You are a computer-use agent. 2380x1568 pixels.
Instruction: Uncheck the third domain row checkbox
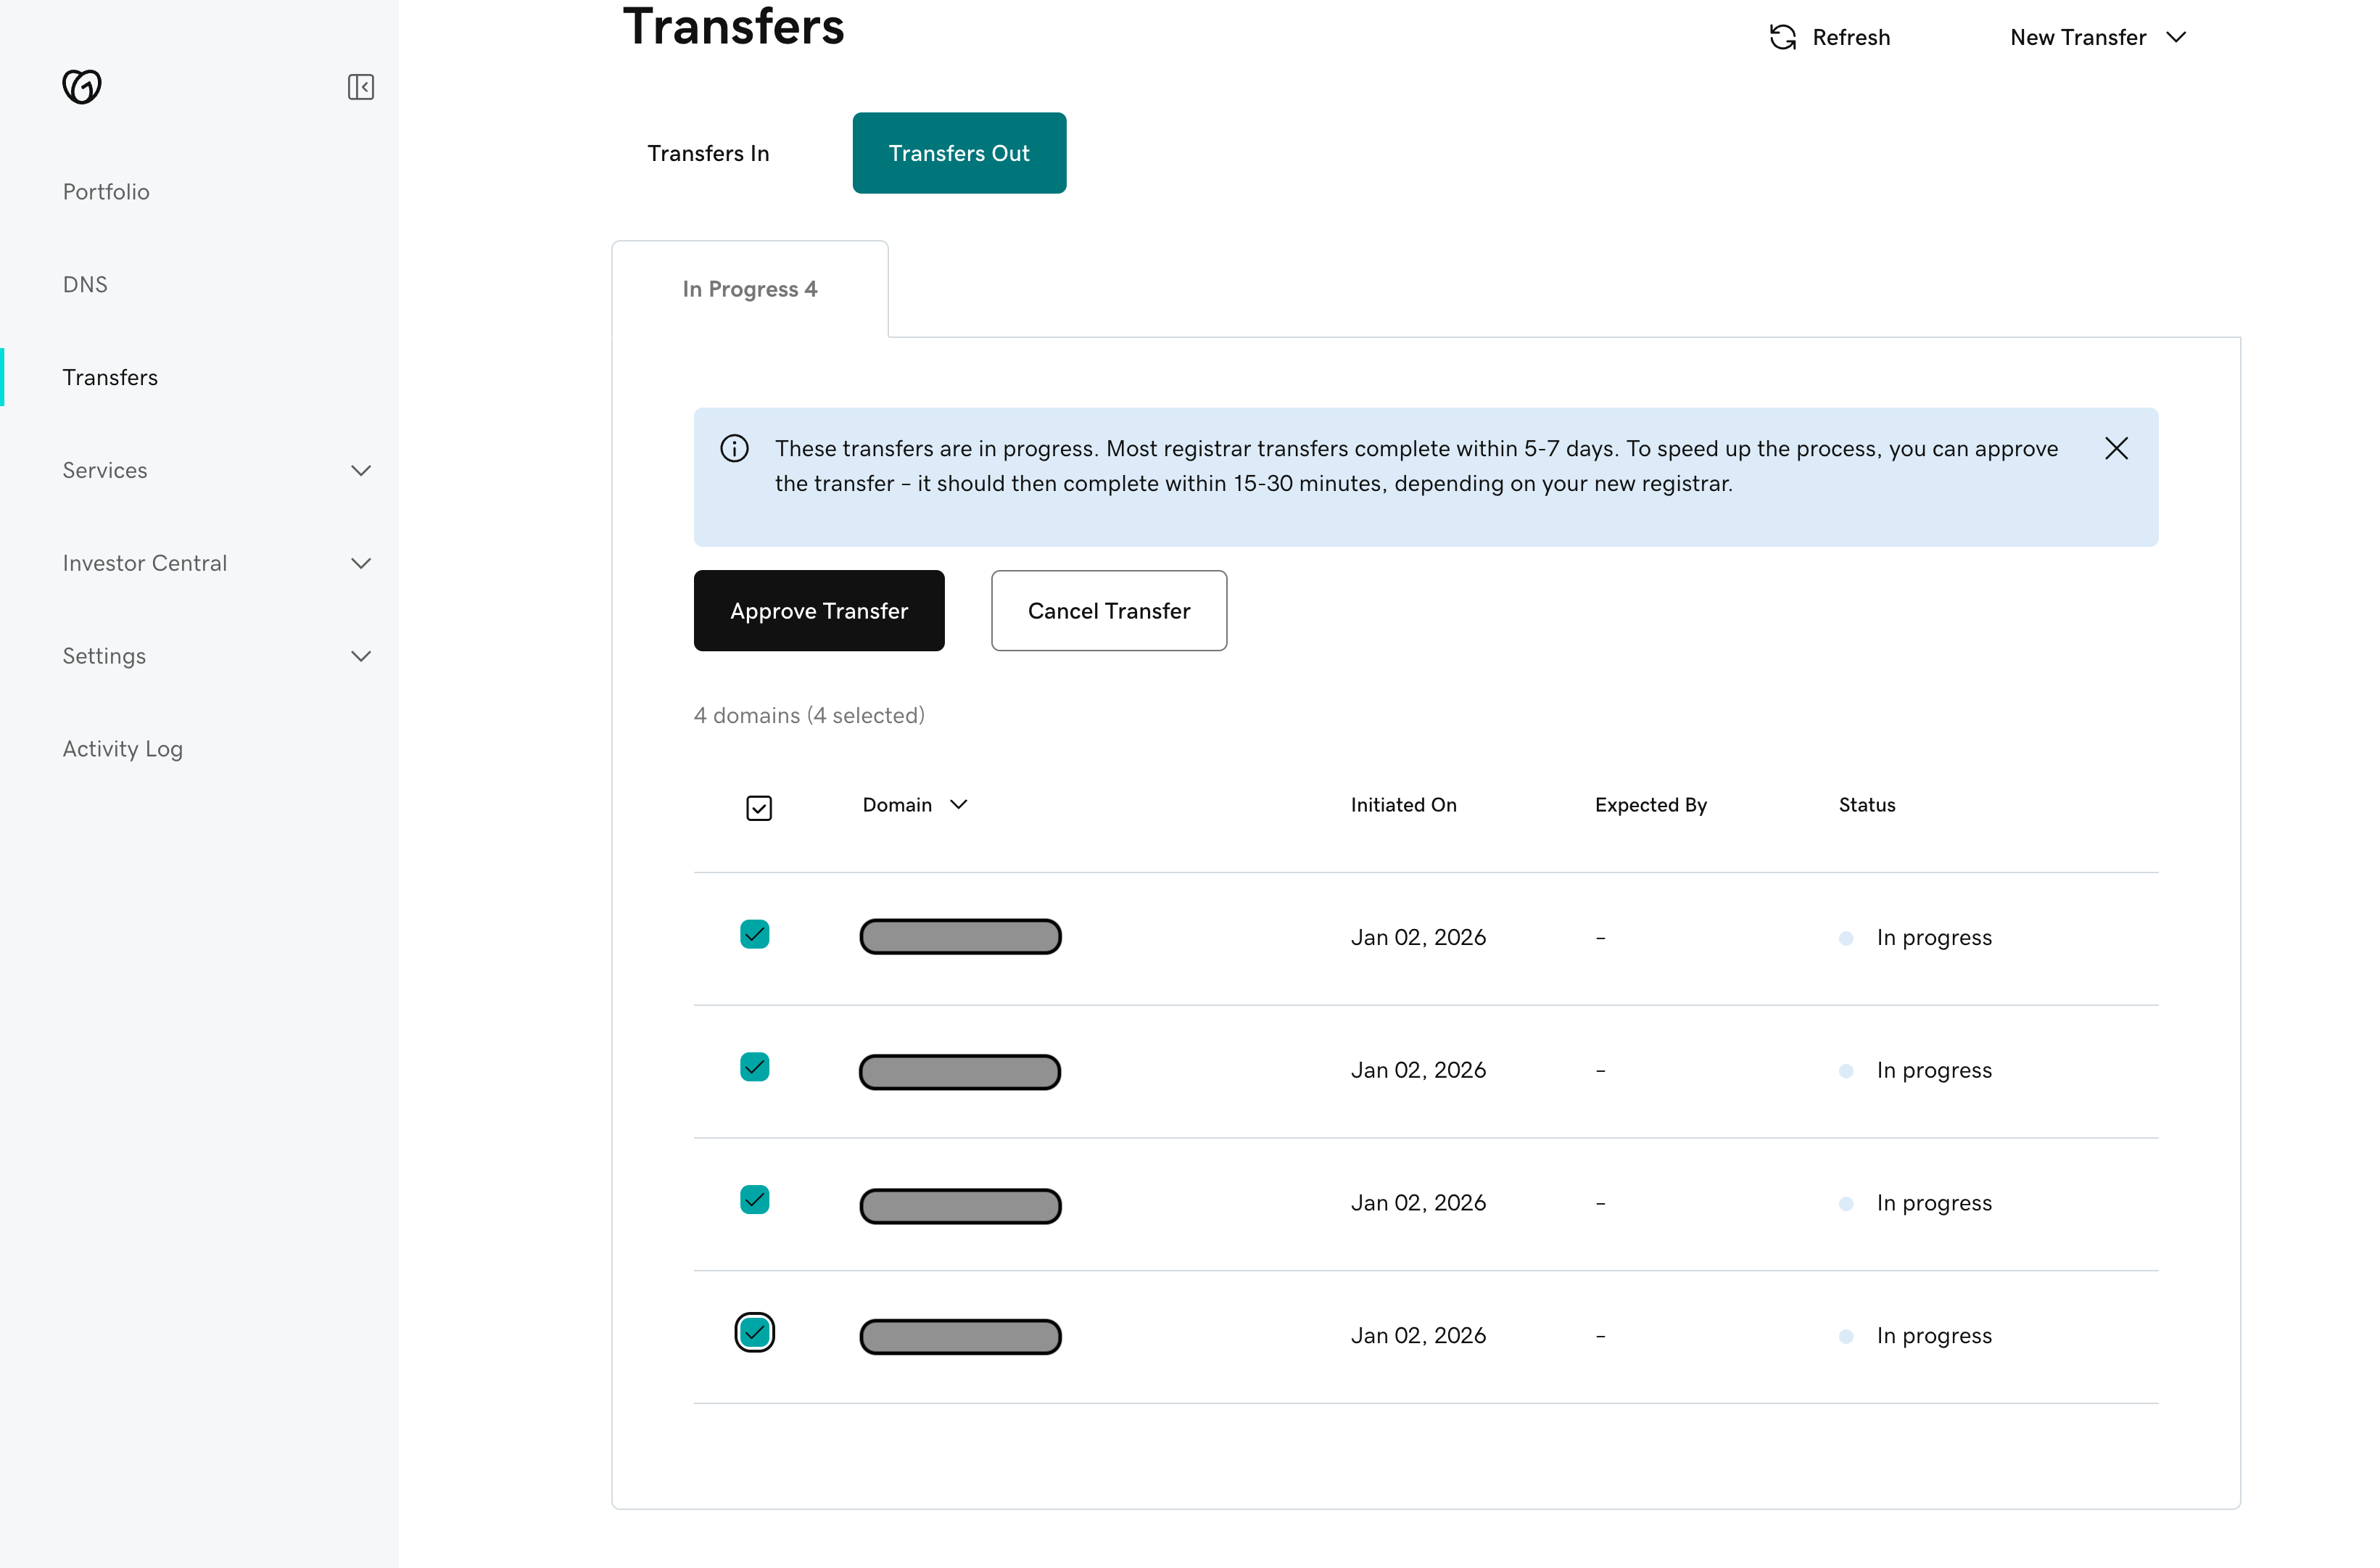[755, 1199]
